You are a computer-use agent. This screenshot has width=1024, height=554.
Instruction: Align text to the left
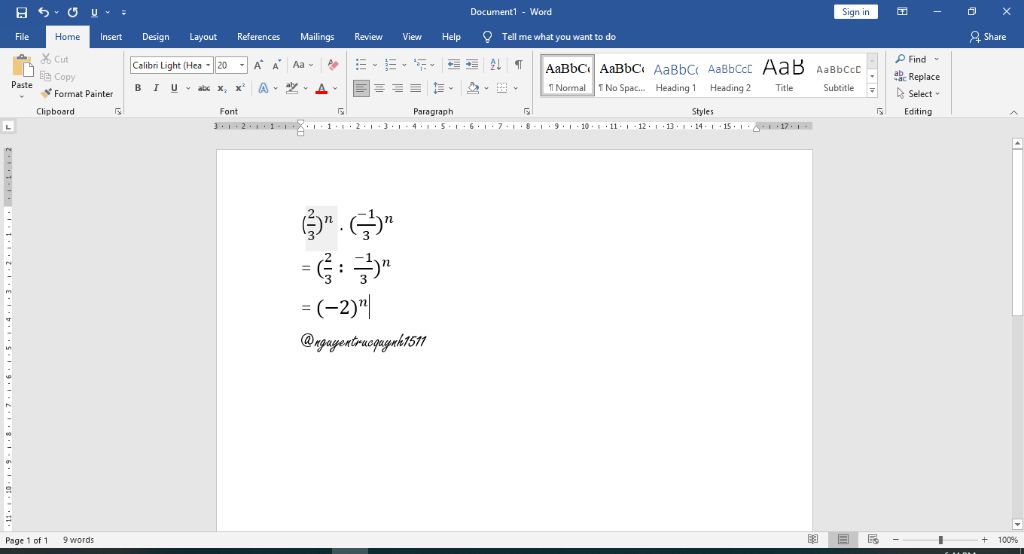[361, 88]
